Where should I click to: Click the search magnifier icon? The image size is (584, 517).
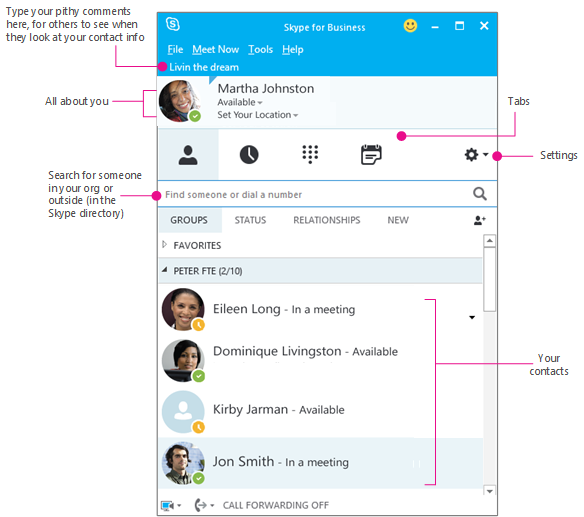pyautogui.click(x=480, y=194)
